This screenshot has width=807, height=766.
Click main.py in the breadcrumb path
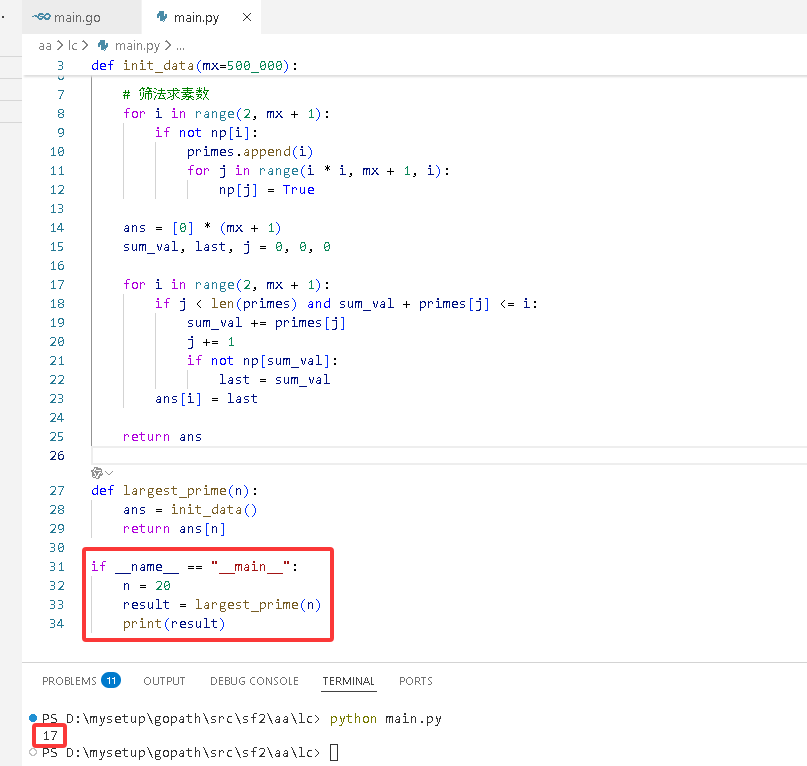click(x=137, y=46)
